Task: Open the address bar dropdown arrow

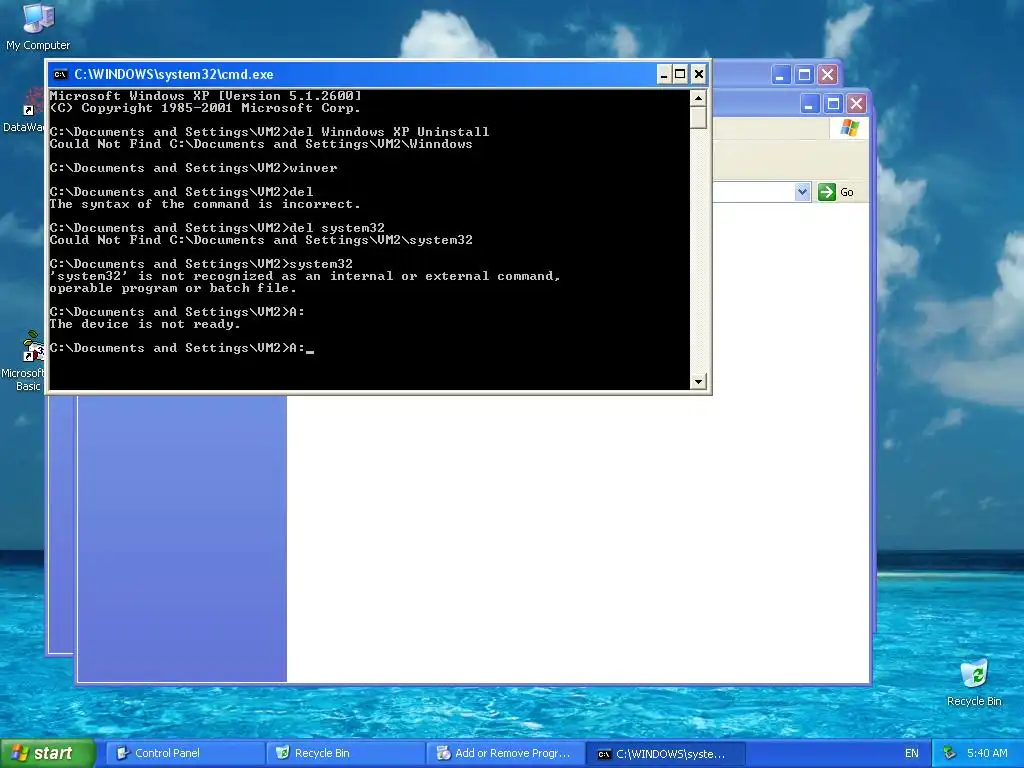Action: (x=803, y=192)
